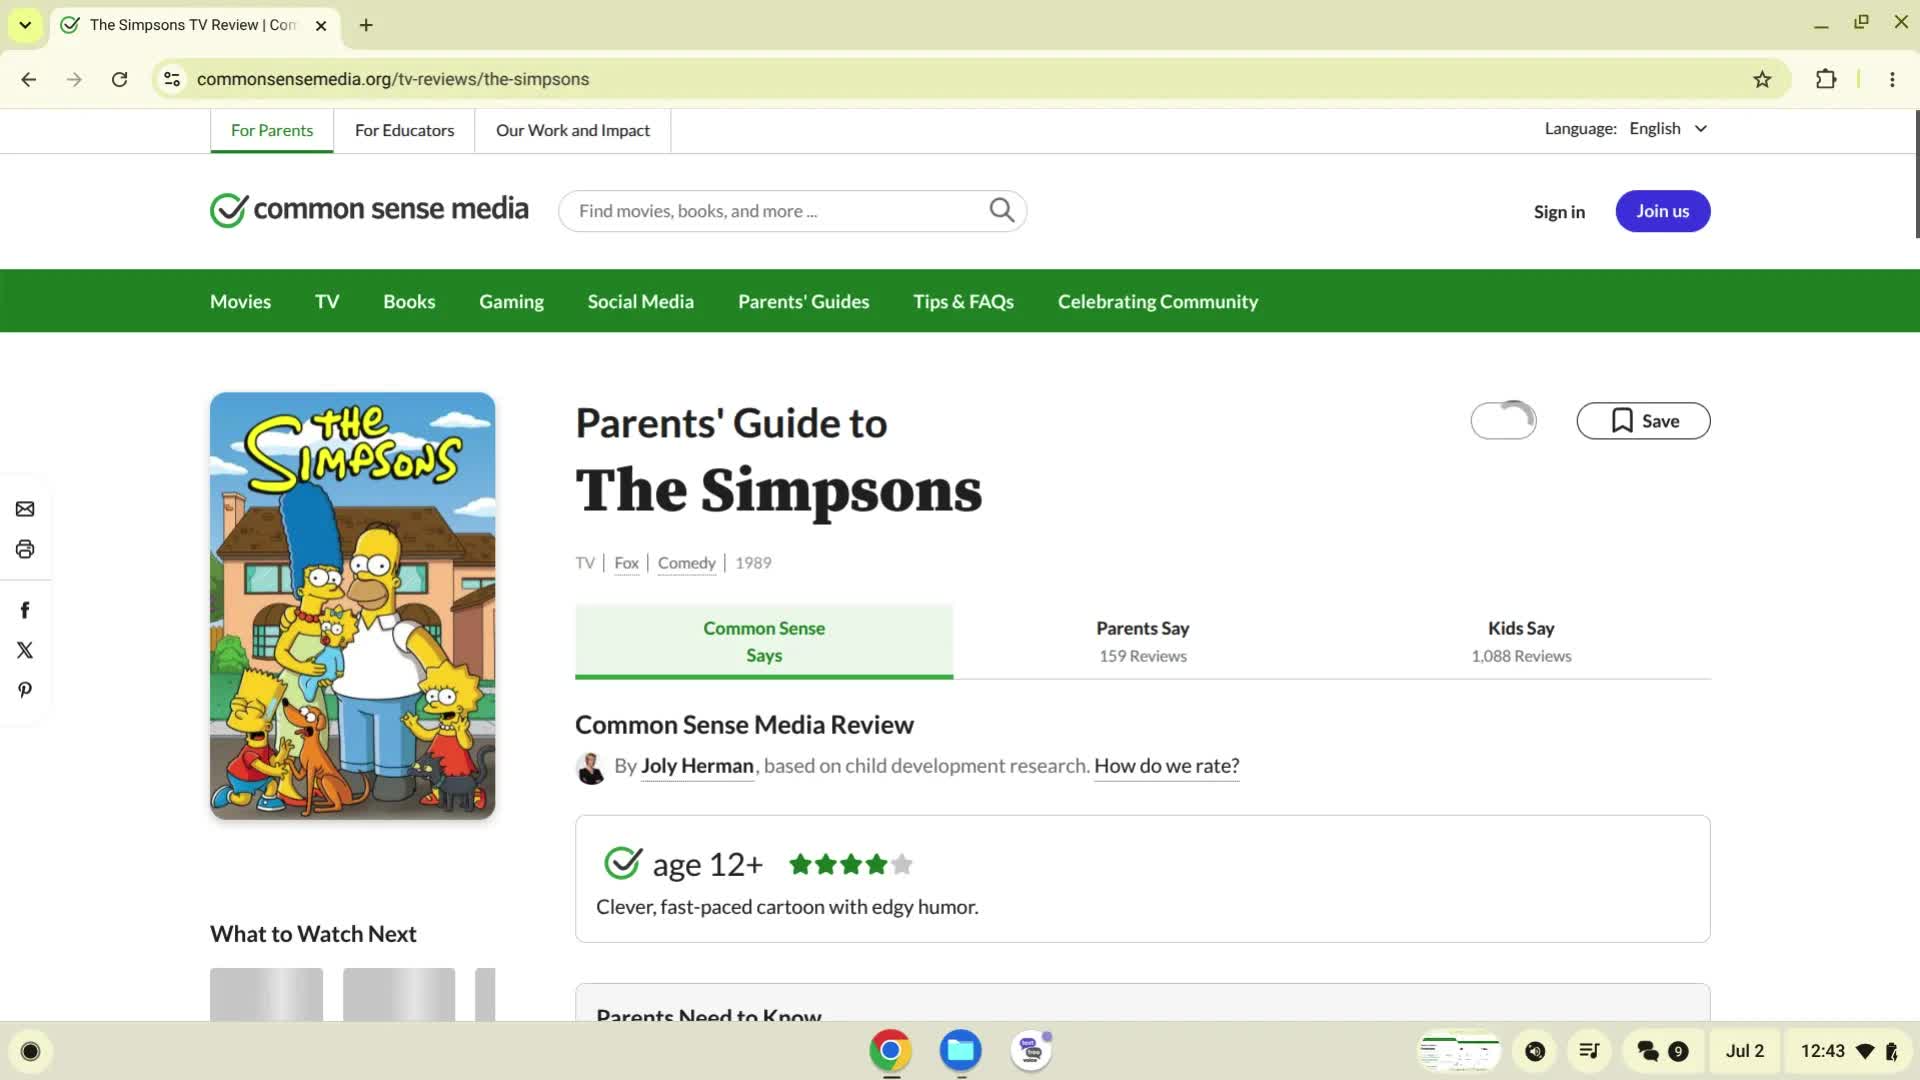Open the Language English dropdown
1920x1080 pixels.
pos(1667,129)
